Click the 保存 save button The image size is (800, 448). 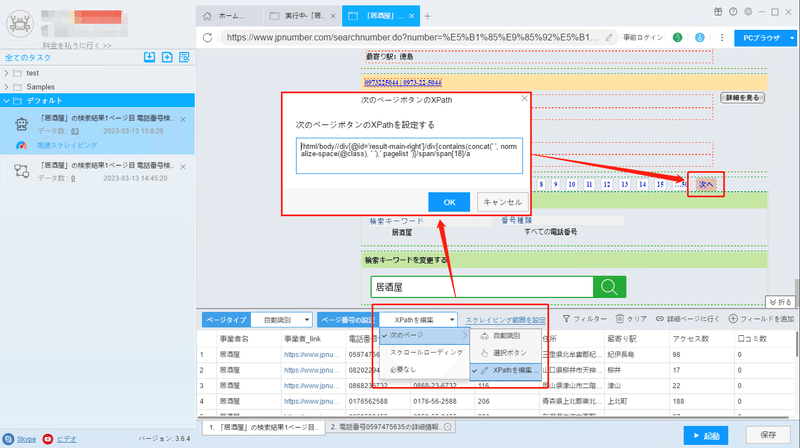[x=768, y=435]
